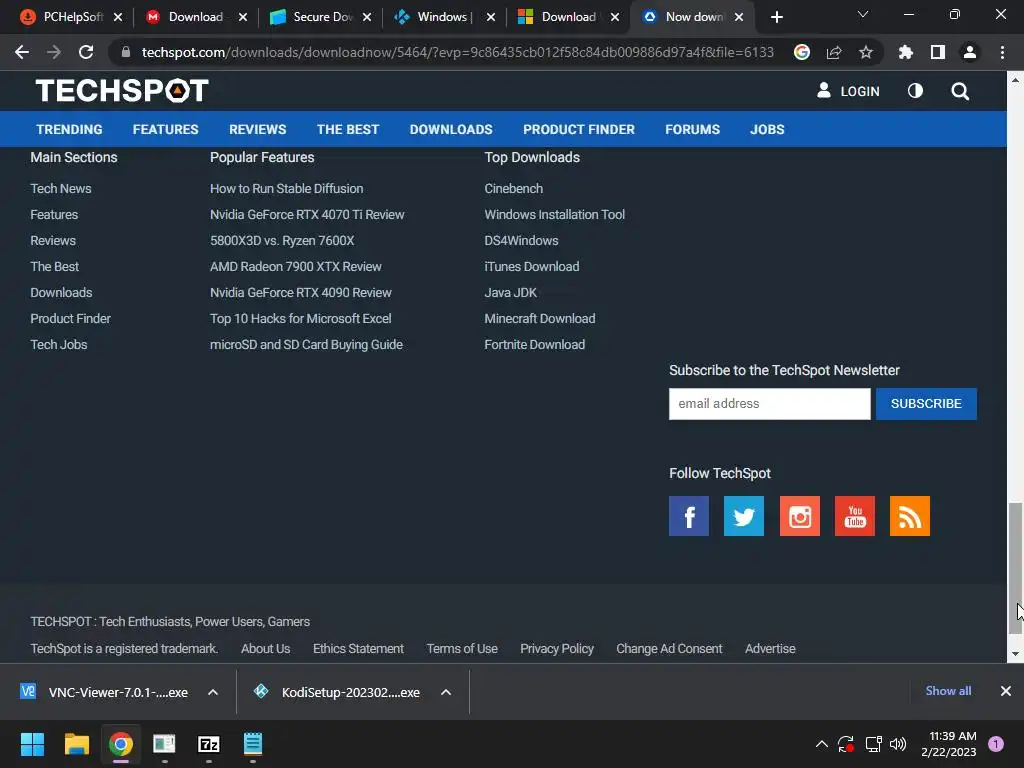Show hidden system tray icons
Image resolution: width=1024 pixels, height=768 pixels.
(x=822, y=744)
